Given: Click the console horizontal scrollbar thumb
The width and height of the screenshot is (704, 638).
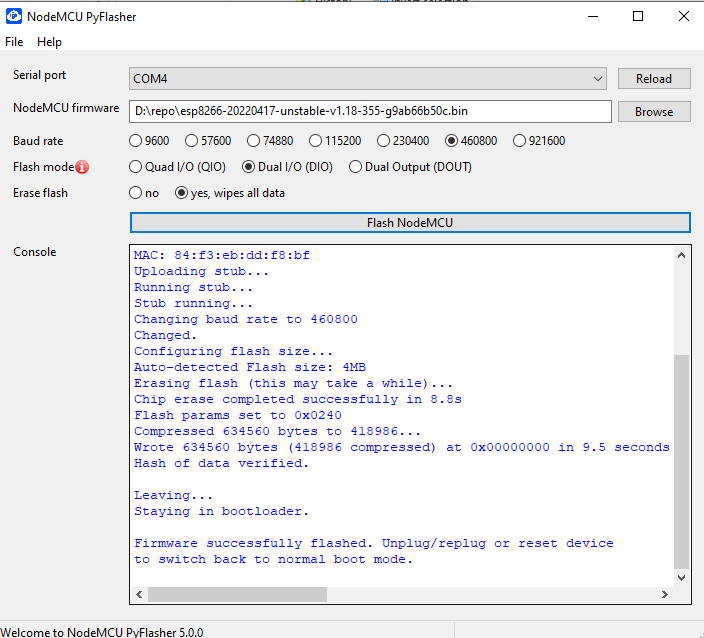Looking at the screenshot, I should 238,594.
